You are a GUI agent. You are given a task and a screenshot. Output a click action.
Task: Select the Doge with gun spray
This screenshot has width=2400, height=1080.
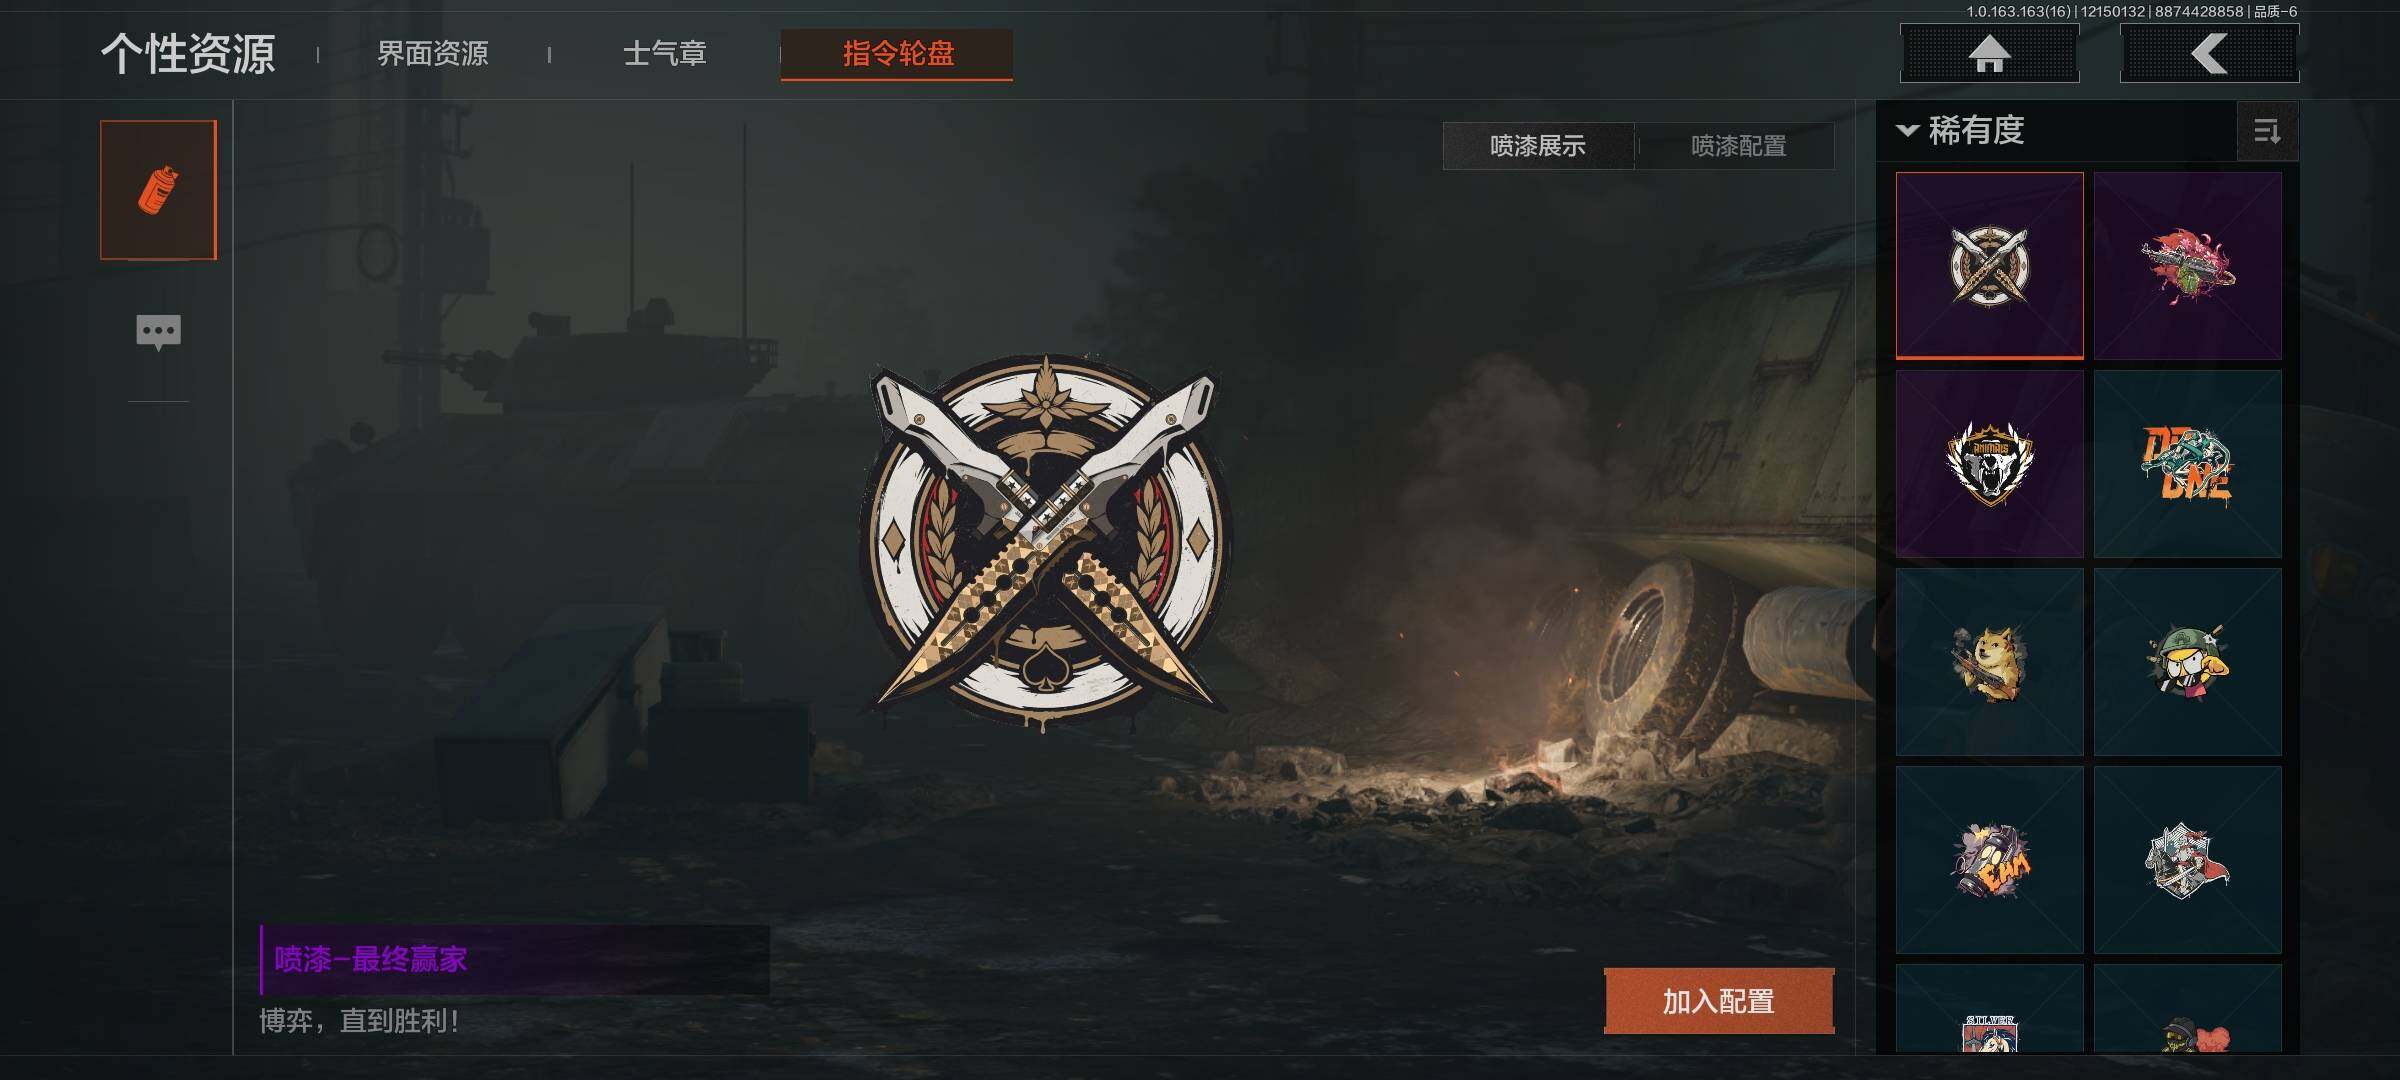pos(1989,662)
